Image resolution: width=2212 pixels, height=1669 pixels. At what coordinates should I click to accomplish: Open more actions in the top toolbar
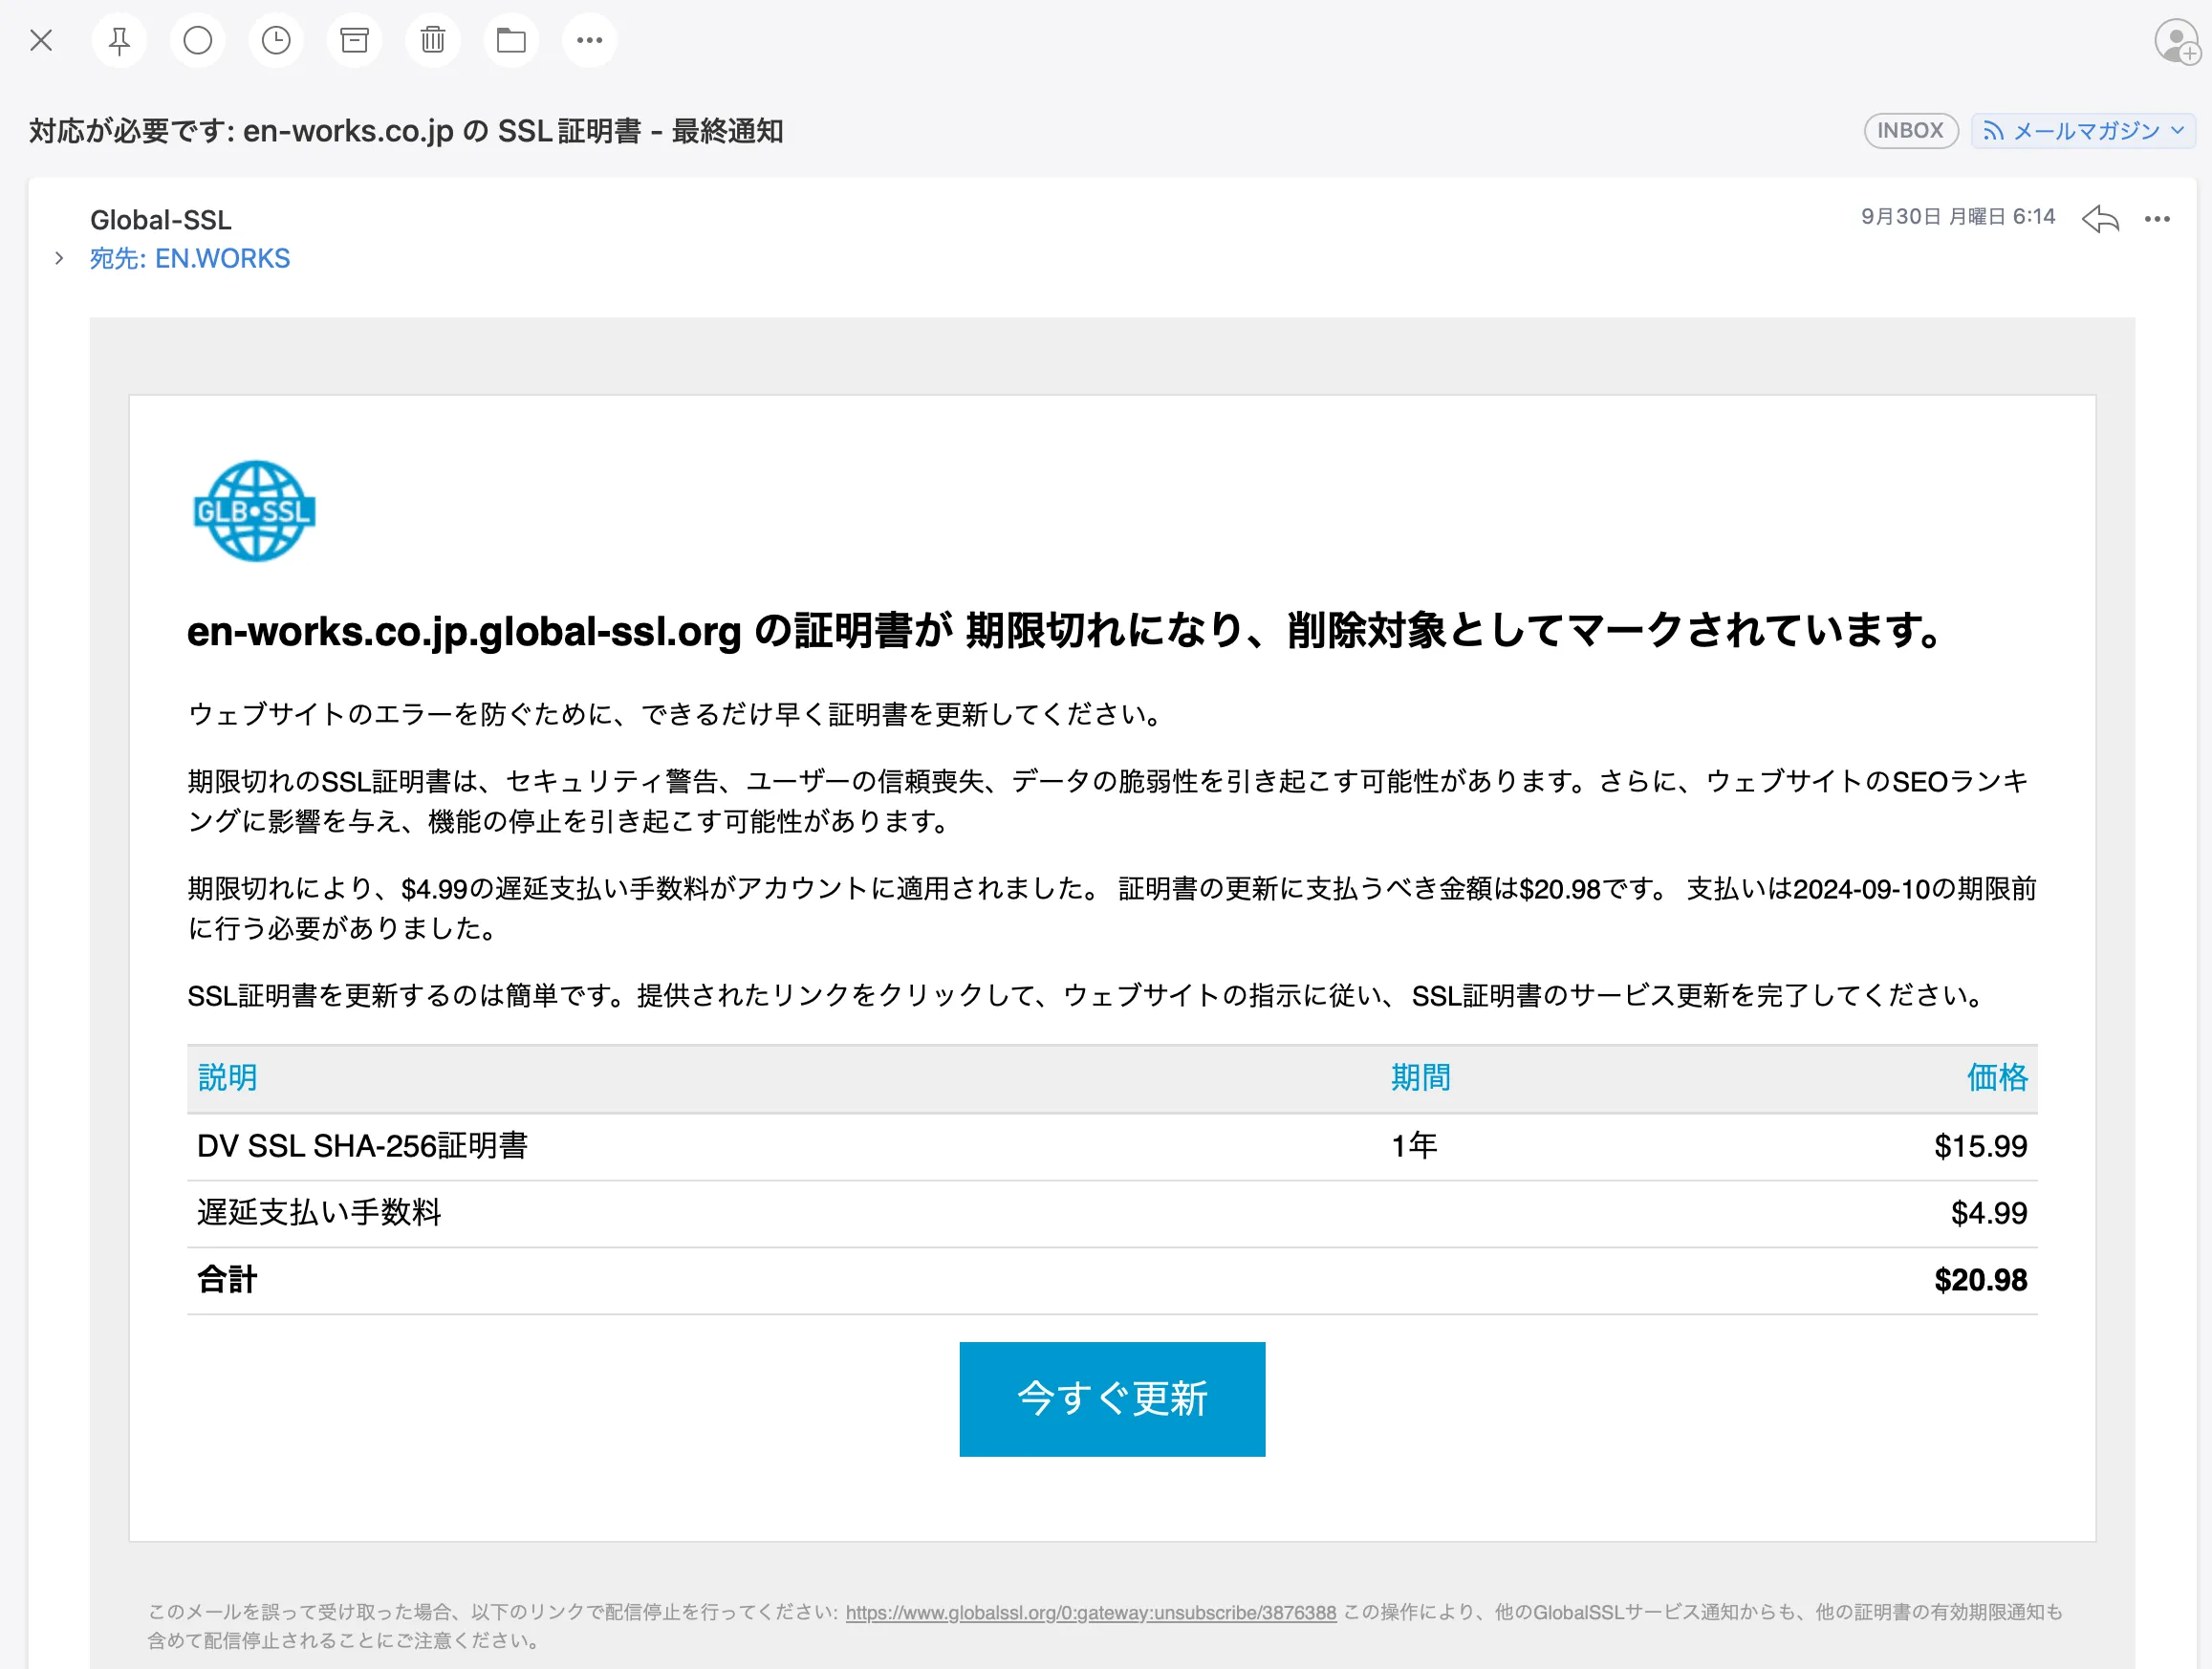(x=590, y=40)
